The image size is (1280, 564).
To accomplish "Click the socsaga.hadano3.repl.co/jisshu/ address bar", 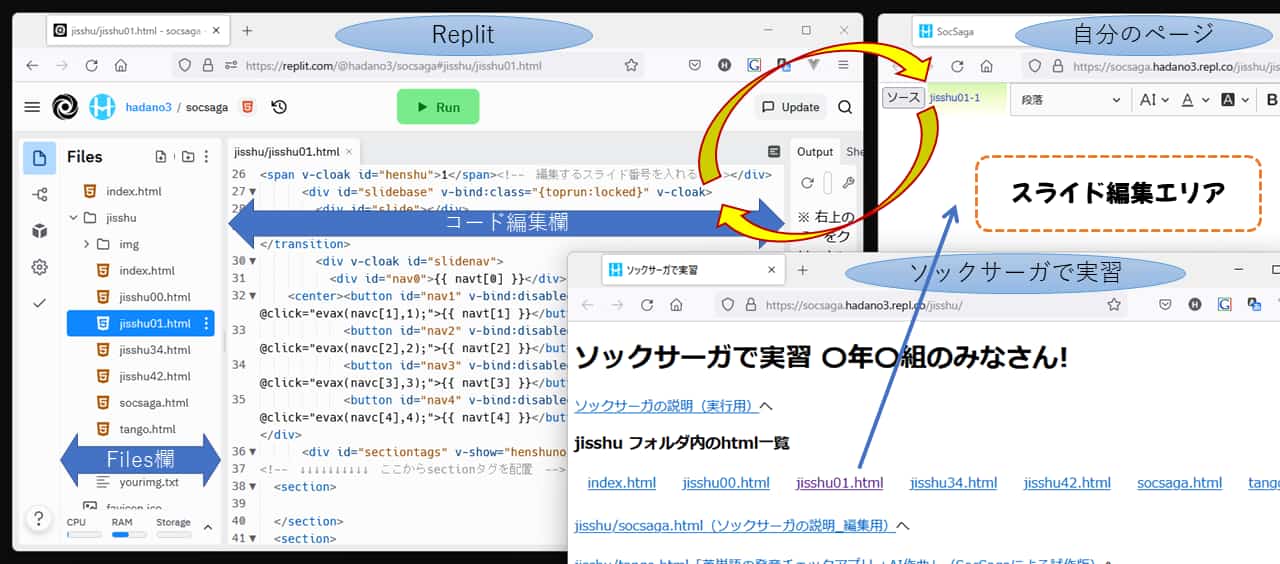I will tap(920, 305).
